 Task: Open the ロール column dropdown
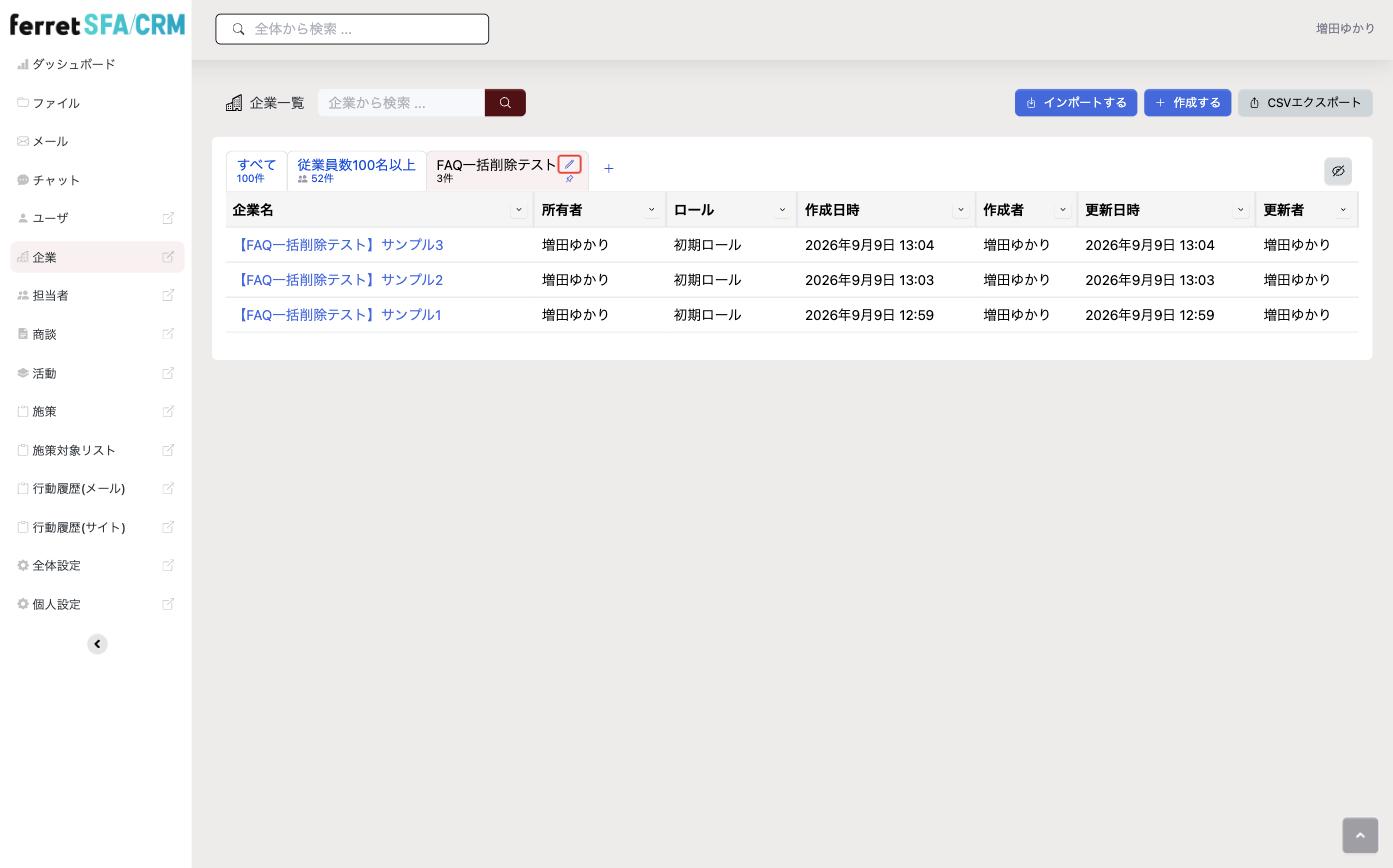pos(782,210)
